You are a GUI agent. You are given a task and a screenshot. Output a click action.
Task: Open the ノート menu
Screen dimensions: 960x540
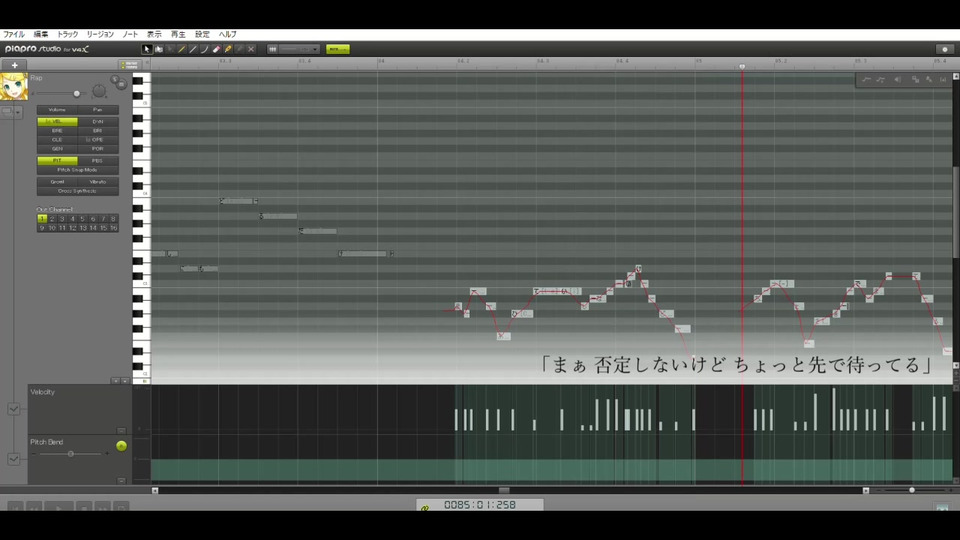(130, 34)
